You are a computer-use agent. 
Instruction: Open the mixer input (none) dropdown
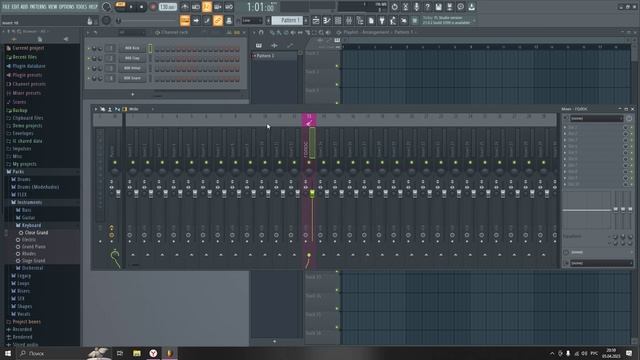(x=596, y=118)
